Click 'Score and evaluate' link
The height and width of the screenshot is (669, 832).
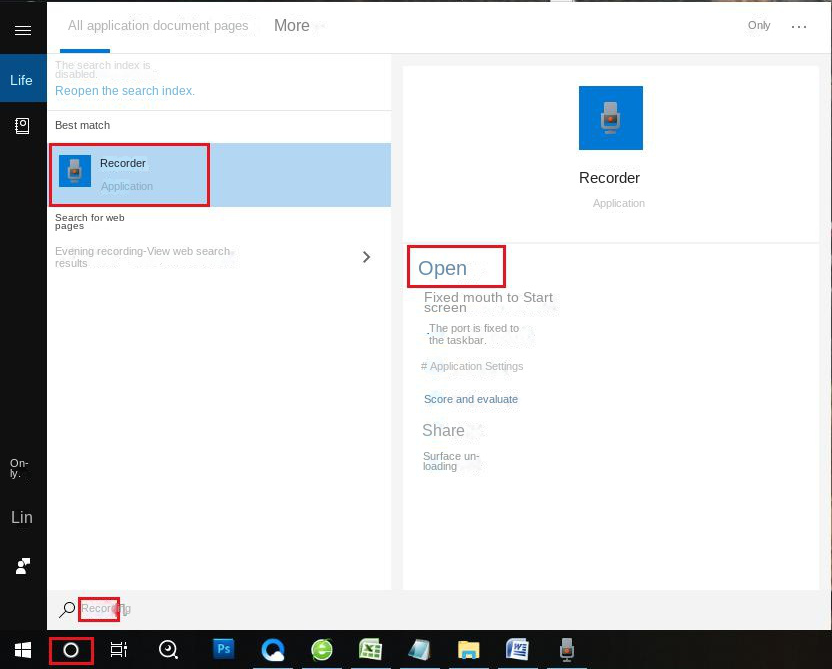point(471,399)
